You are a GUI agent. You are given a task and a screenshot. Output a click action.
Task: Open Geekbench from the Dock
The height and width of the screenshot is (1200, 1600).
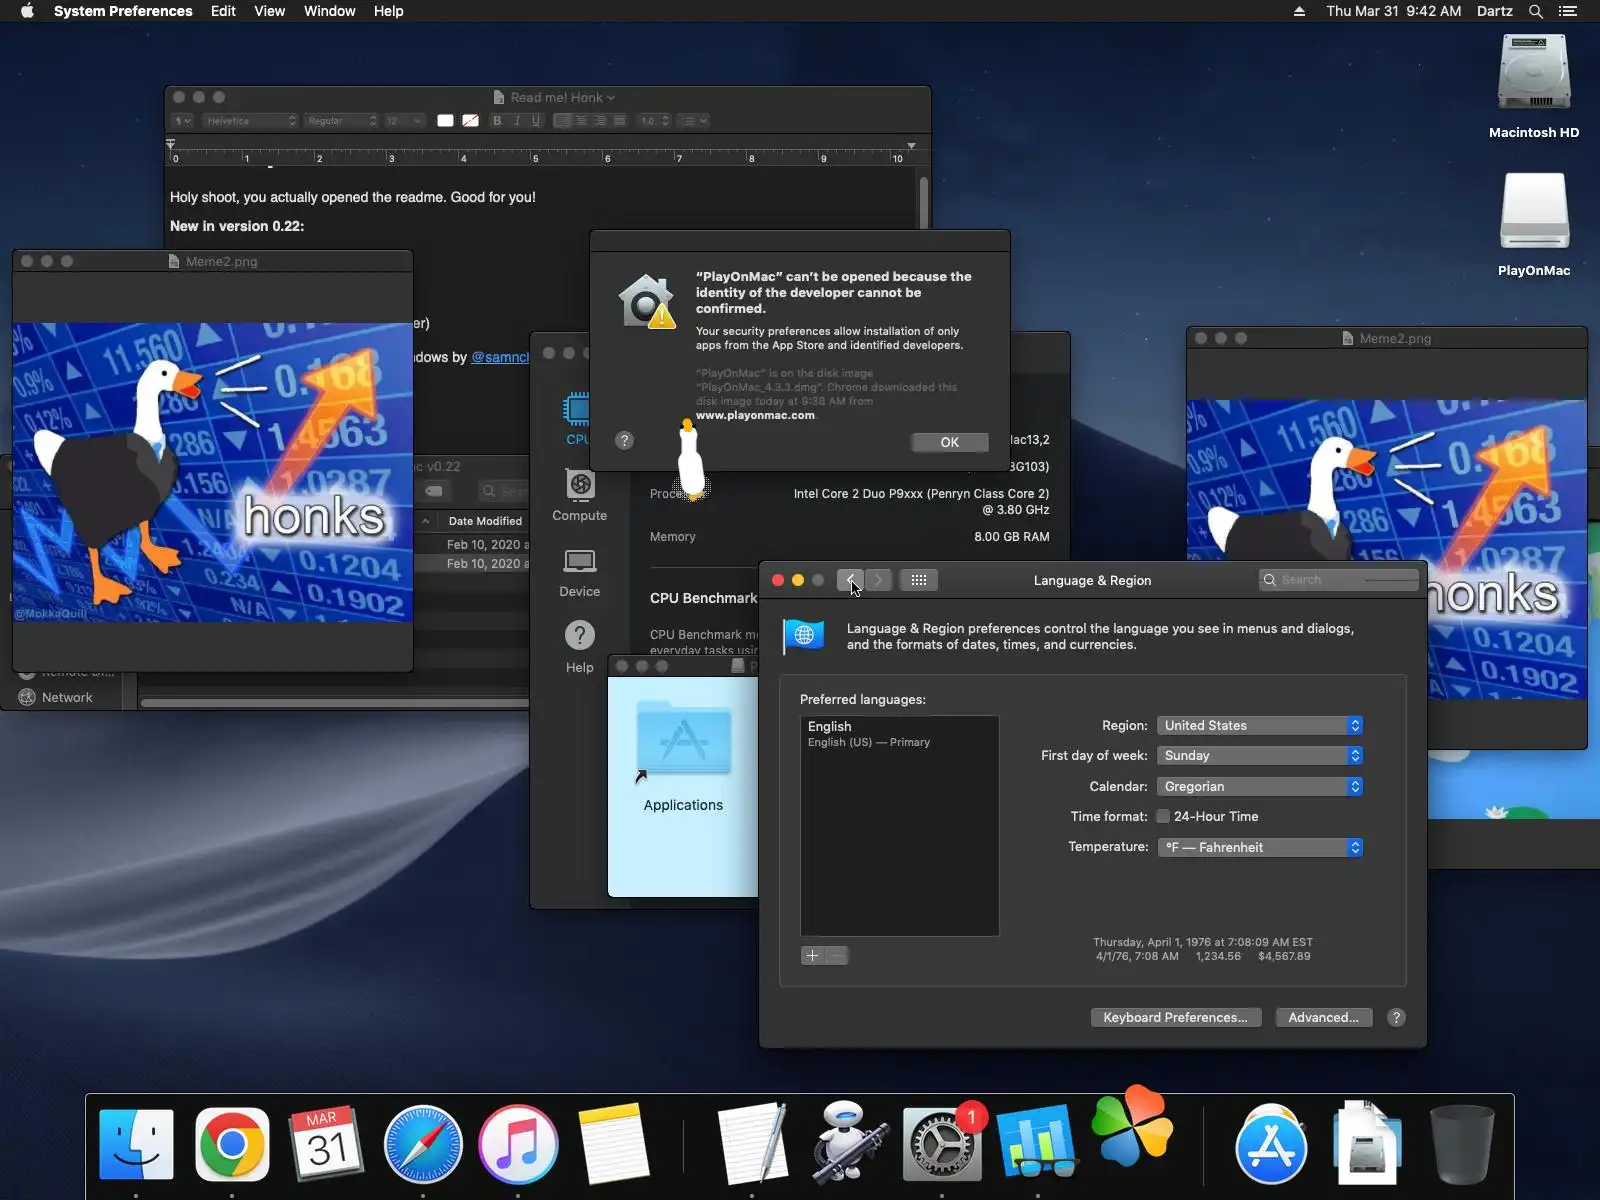1037,1144
